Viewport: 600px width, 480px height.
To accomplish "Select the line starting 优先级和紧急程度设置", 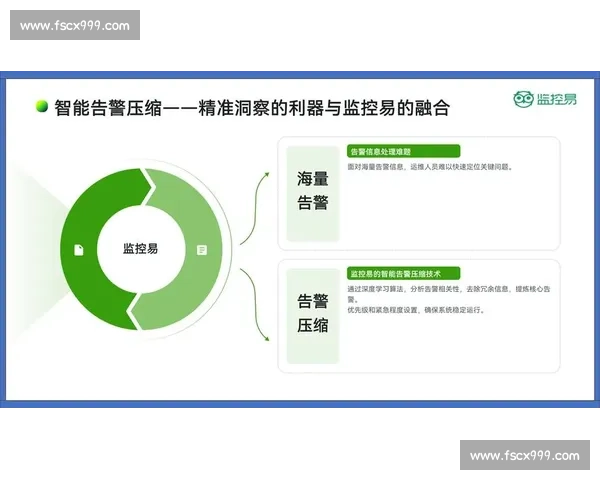I will point(416,310).
